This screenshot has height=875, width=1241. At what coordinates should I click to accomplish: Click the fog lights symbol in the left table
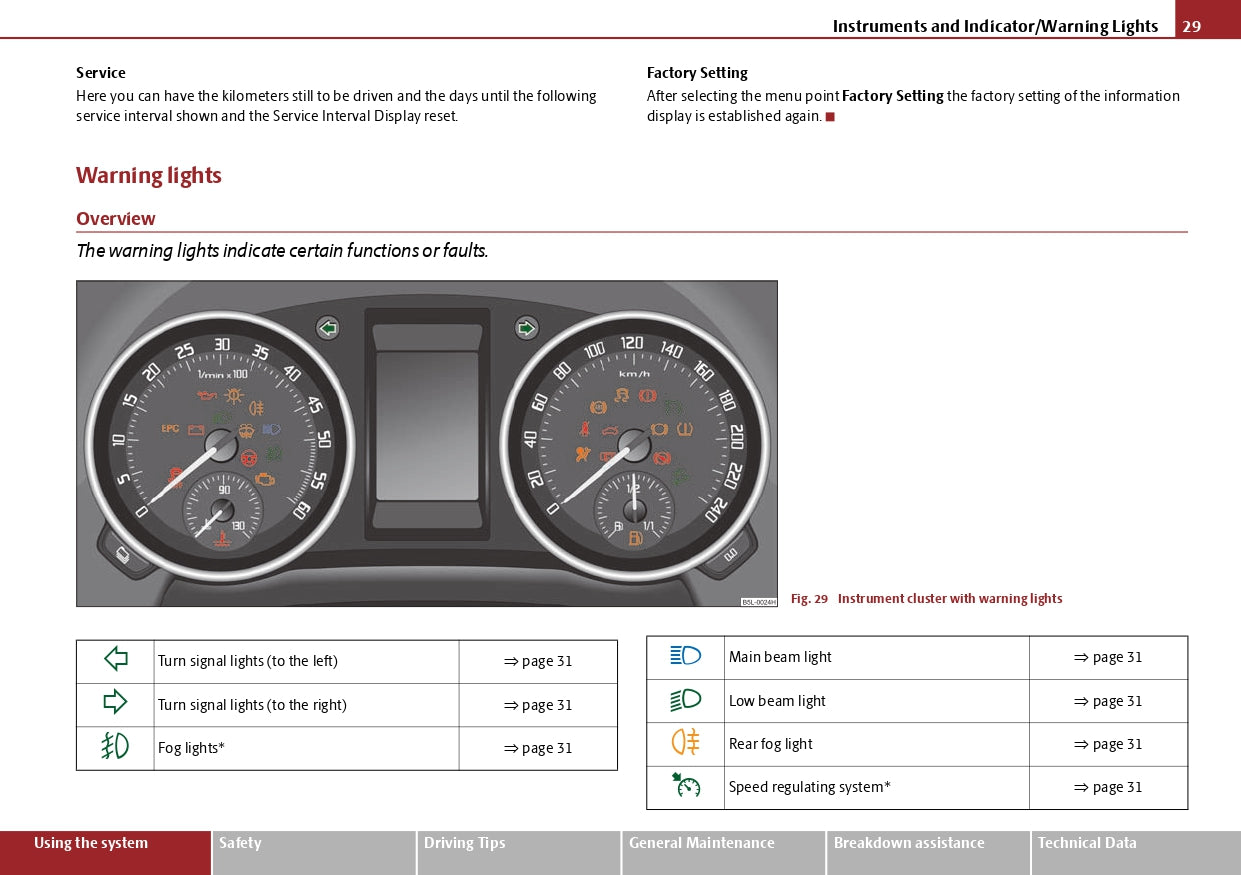115,747
